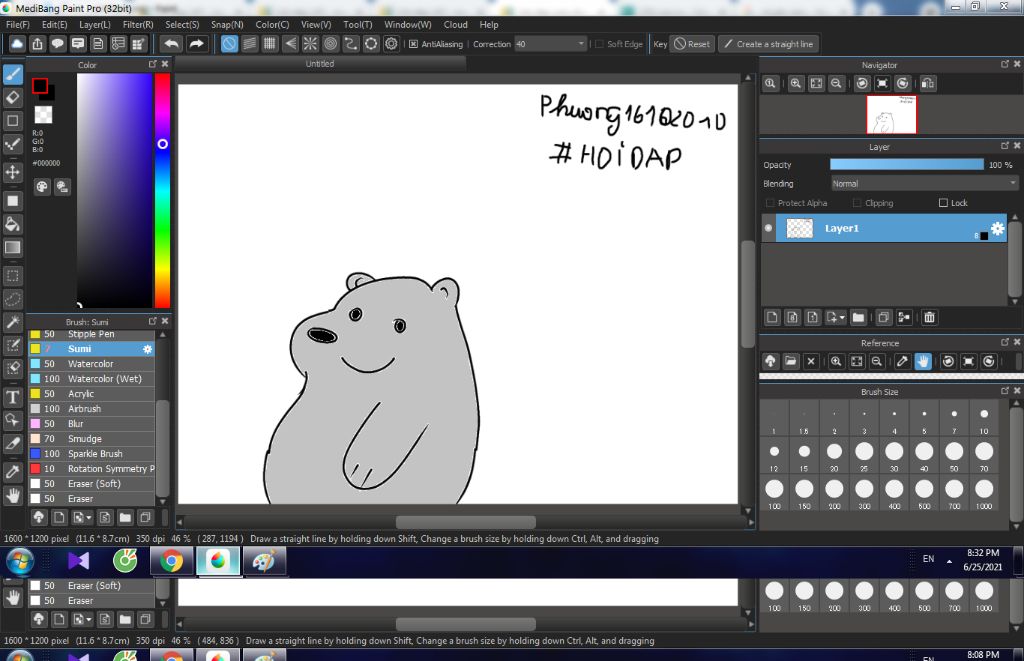Click the Redo arrow in toolbar
The image size is (1024, 661).
(x=196, y=44)
